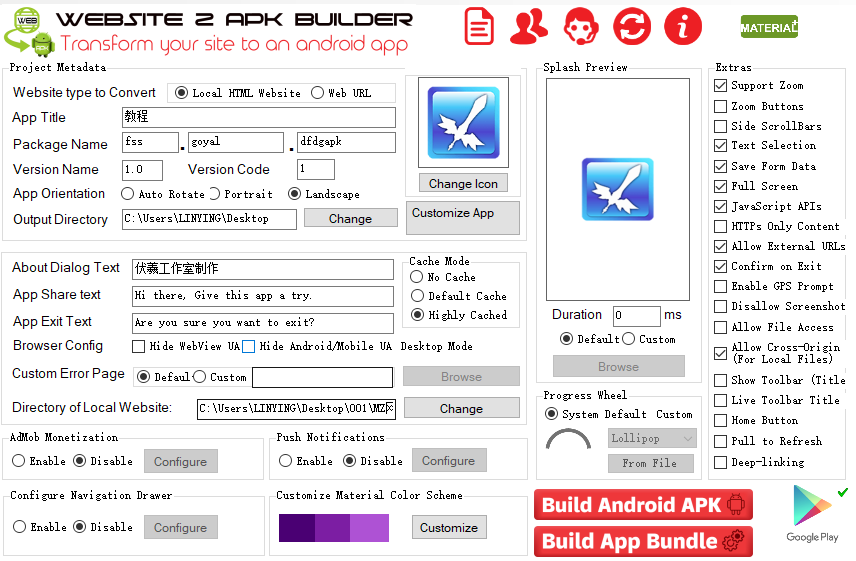Click the progress wheel arc preview

pyautogui.click(x=568, y=439)
